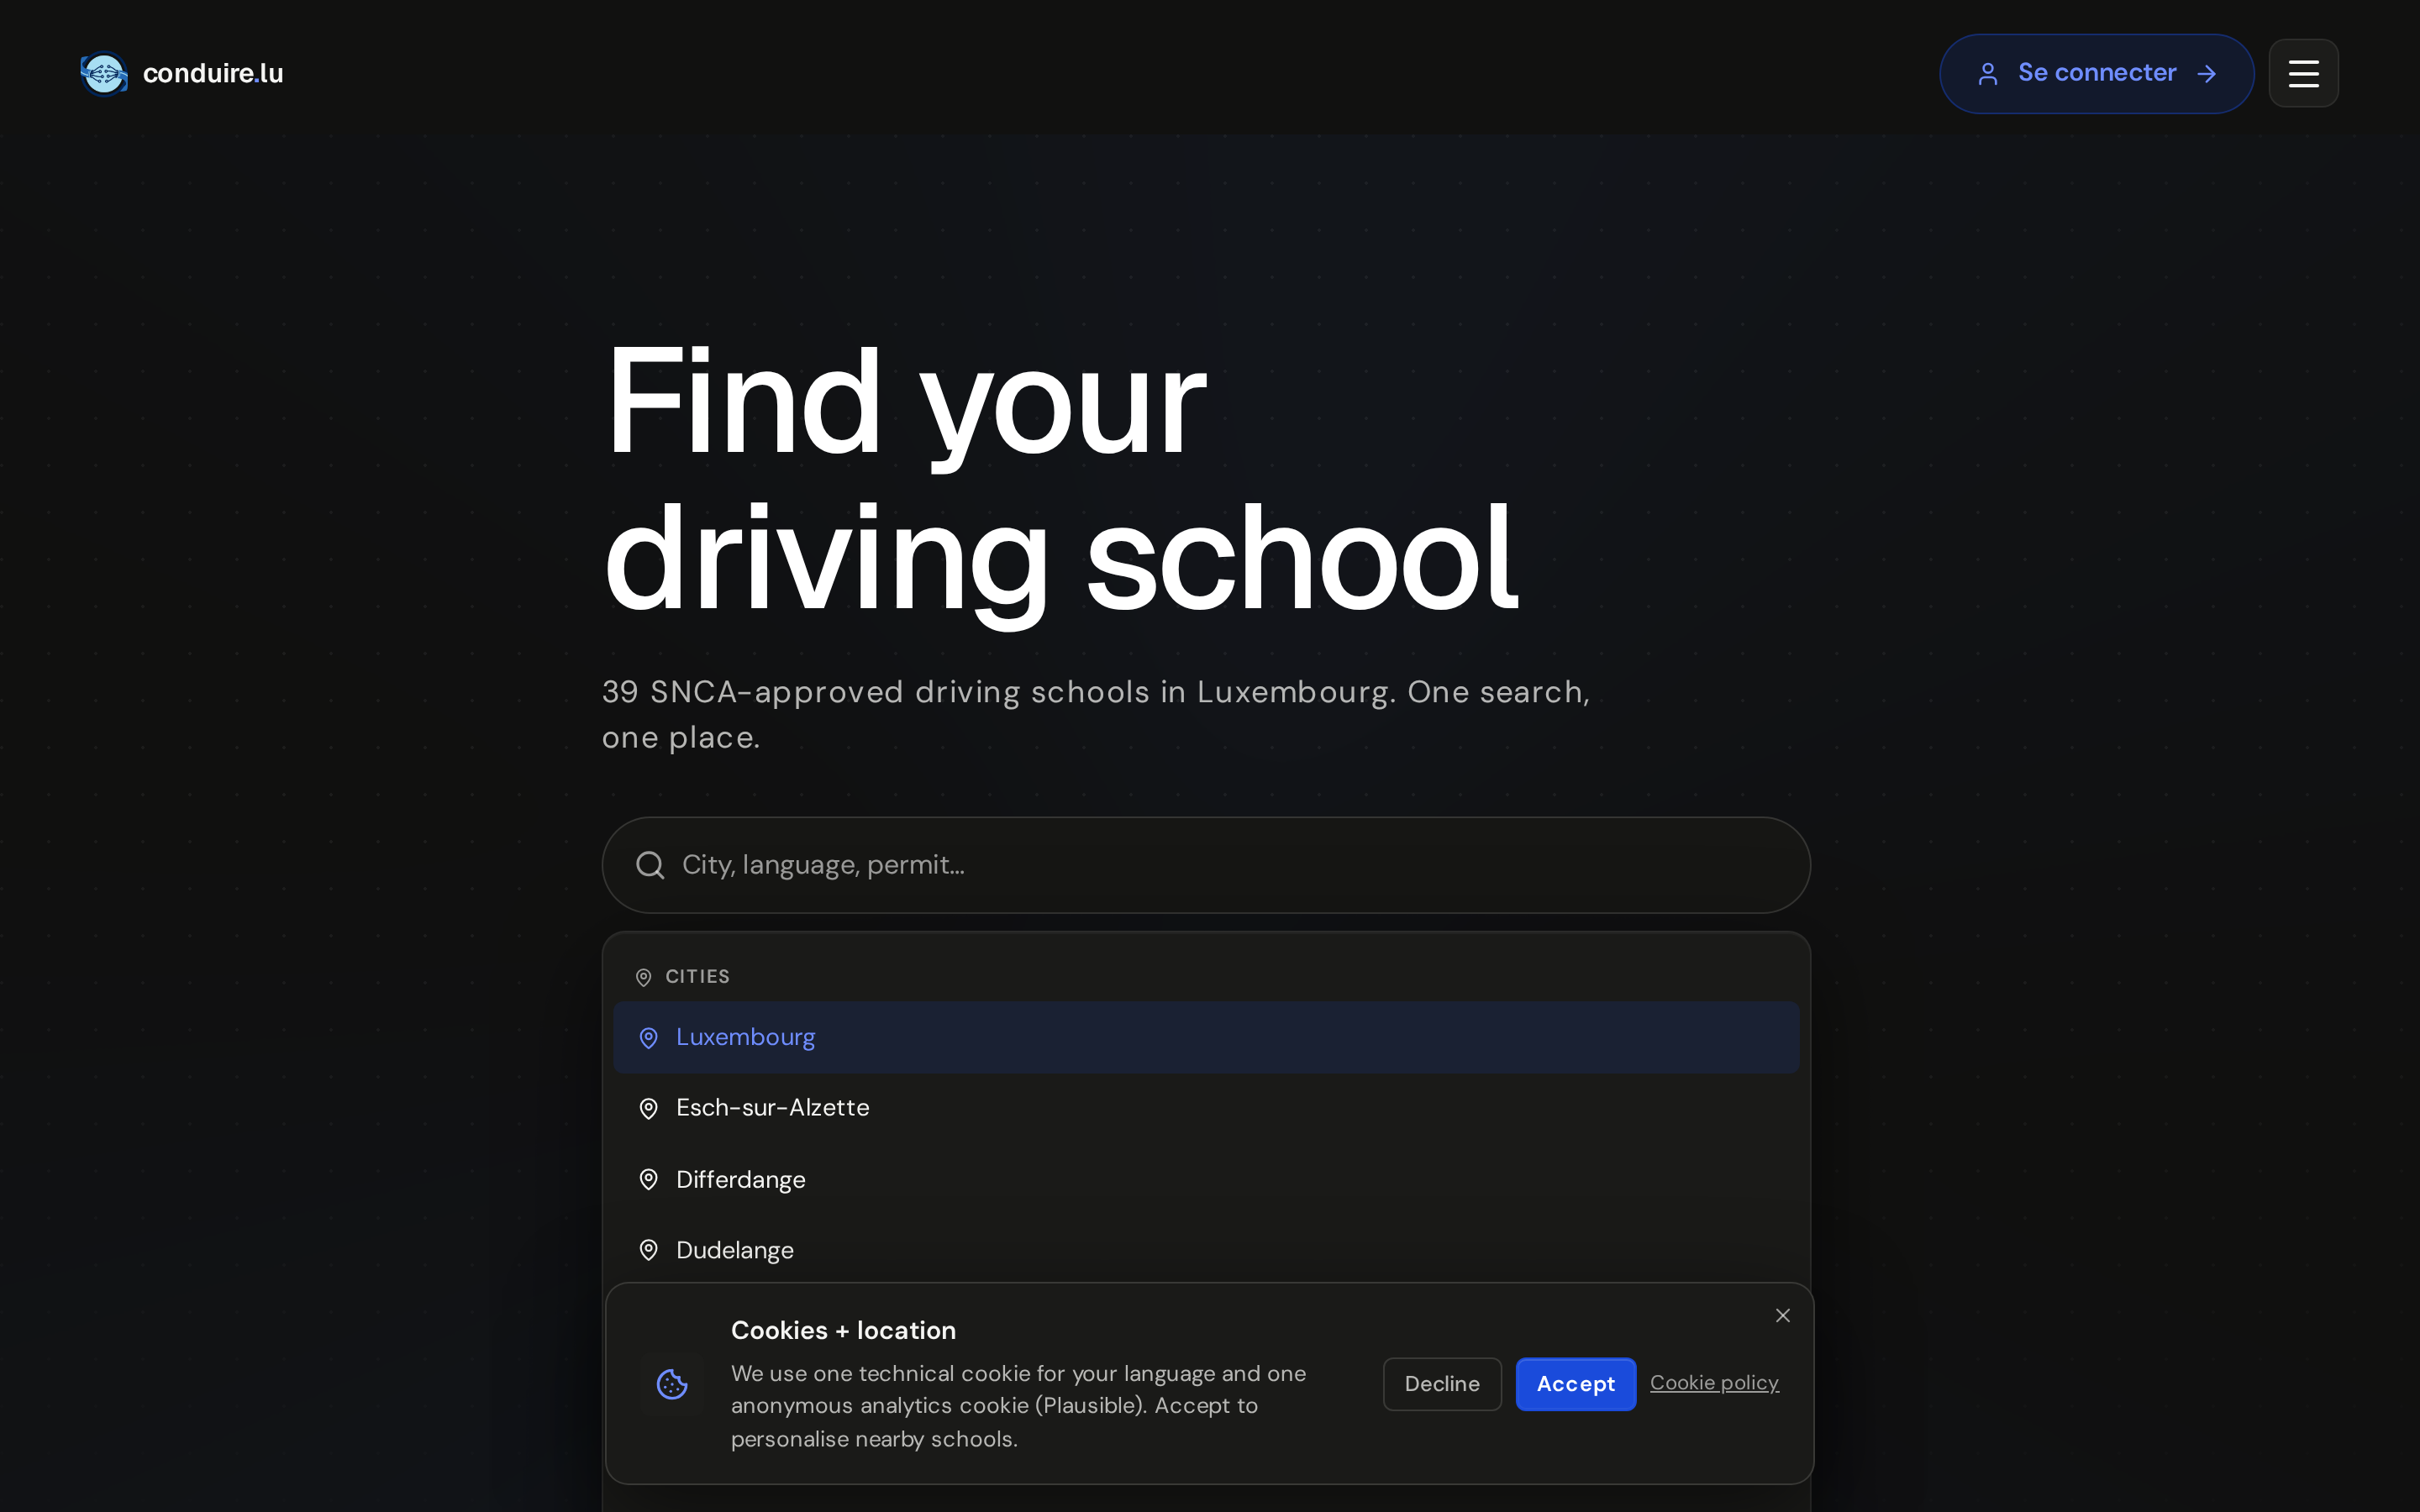Click the Cookies + location title
Viewport: 2420px width, 1512px height.
(843, 1331)
